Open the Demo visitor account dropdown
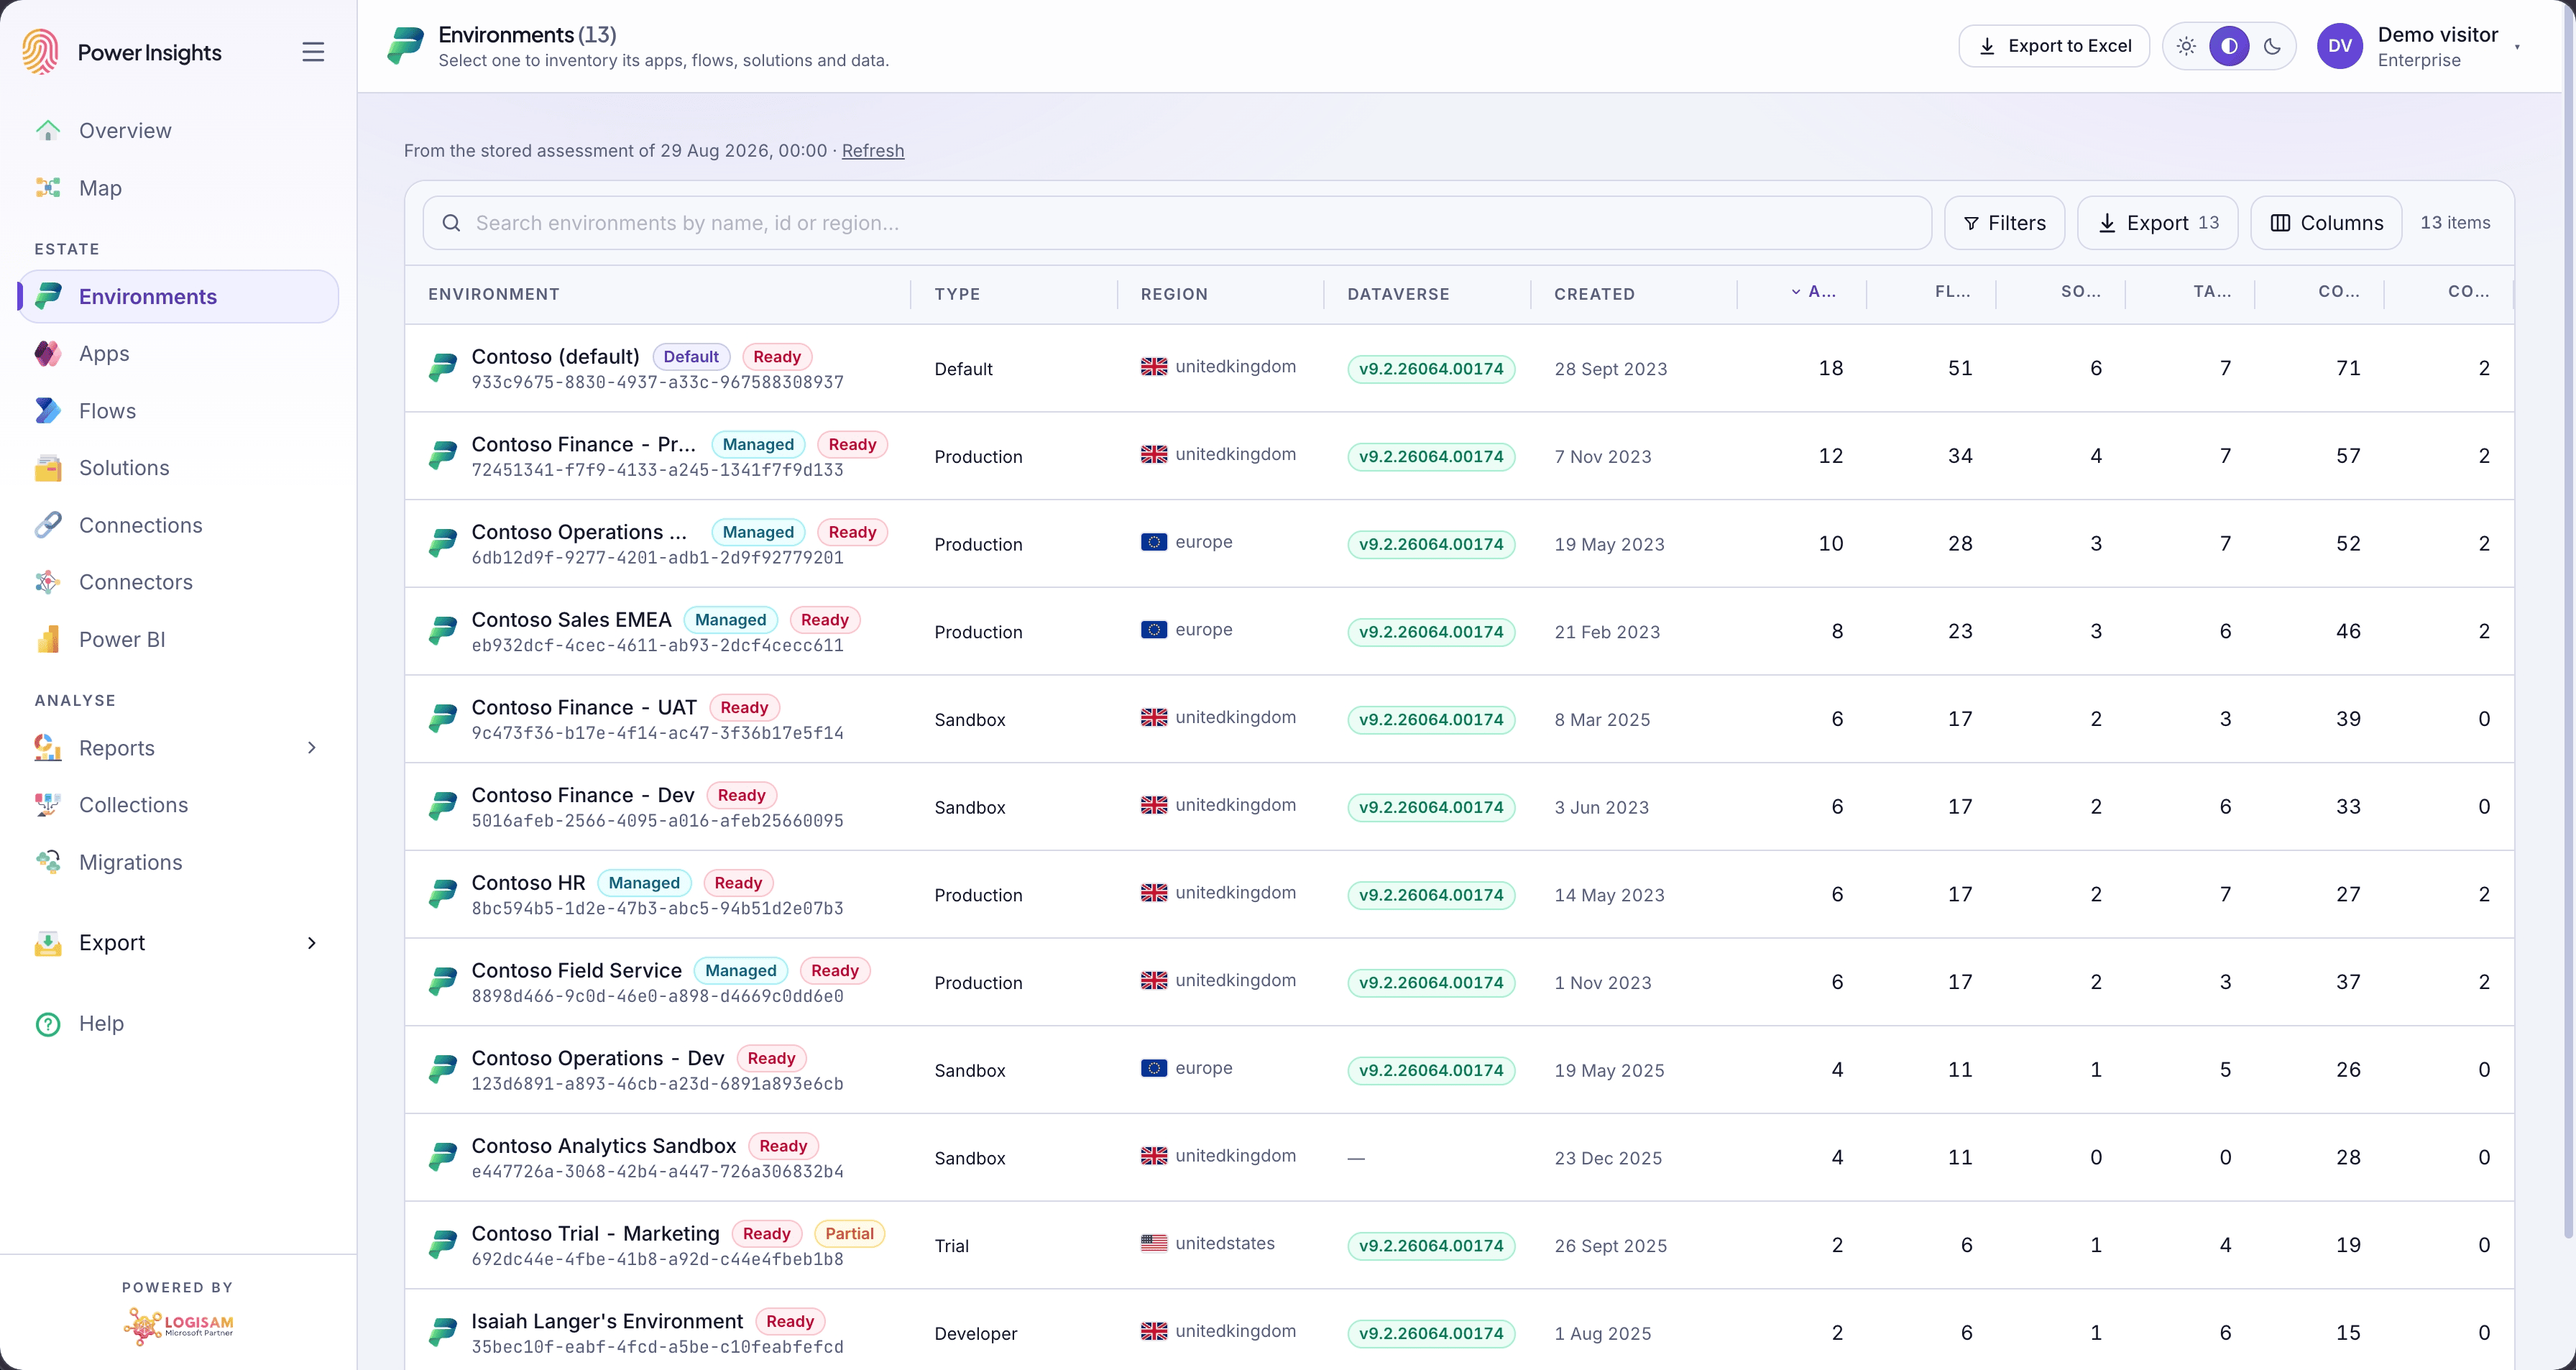Viewport: 2576px width, 1370px height. [x=2418, y=46]
